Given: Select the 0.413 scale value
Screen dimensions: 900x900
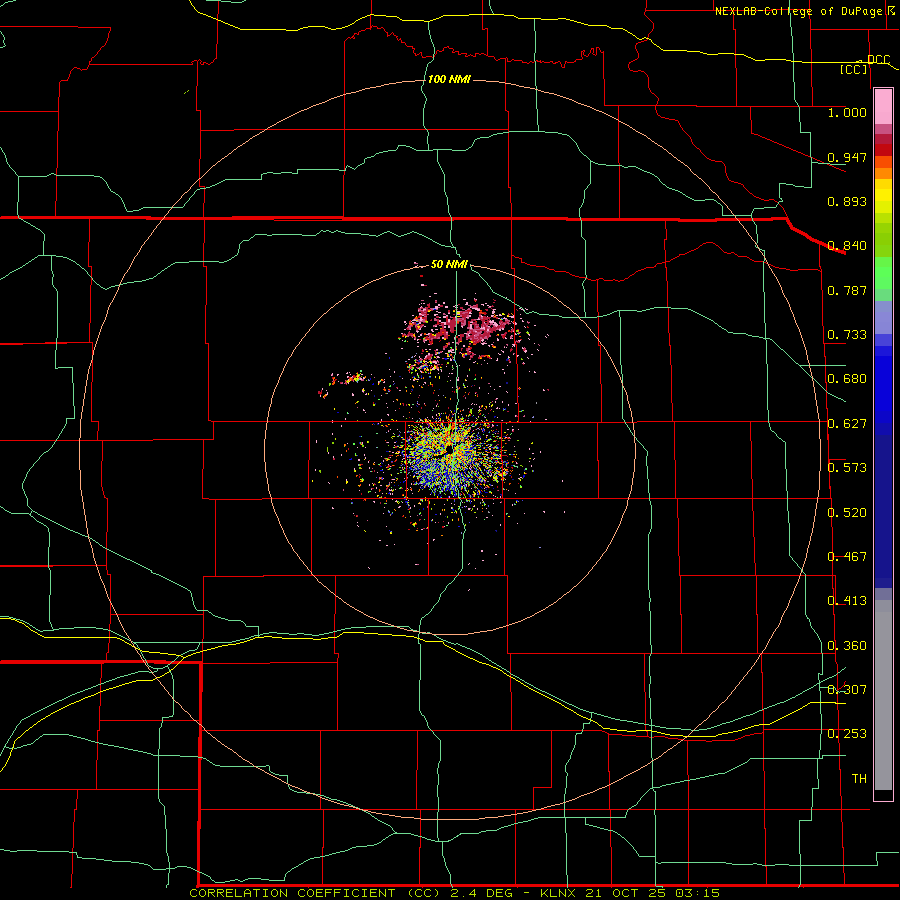Looking at the screenshot, I should (847, 601).
